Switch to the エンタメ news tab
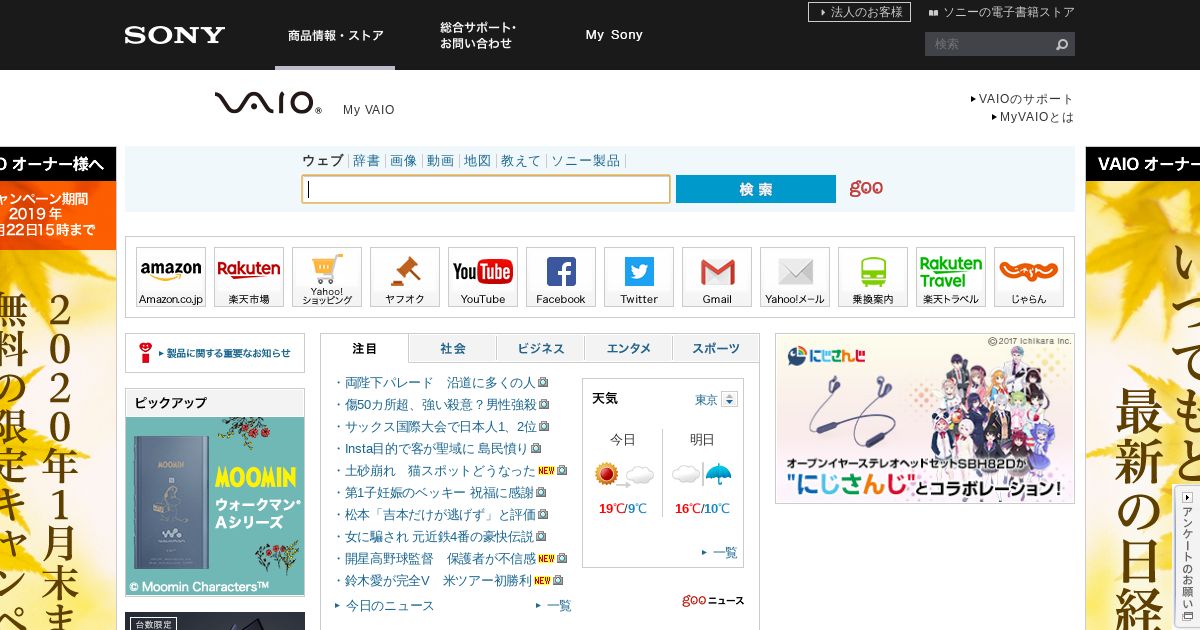Image resolution: width=1200 pixels, height=630 pixels. [x=628, y=348]
